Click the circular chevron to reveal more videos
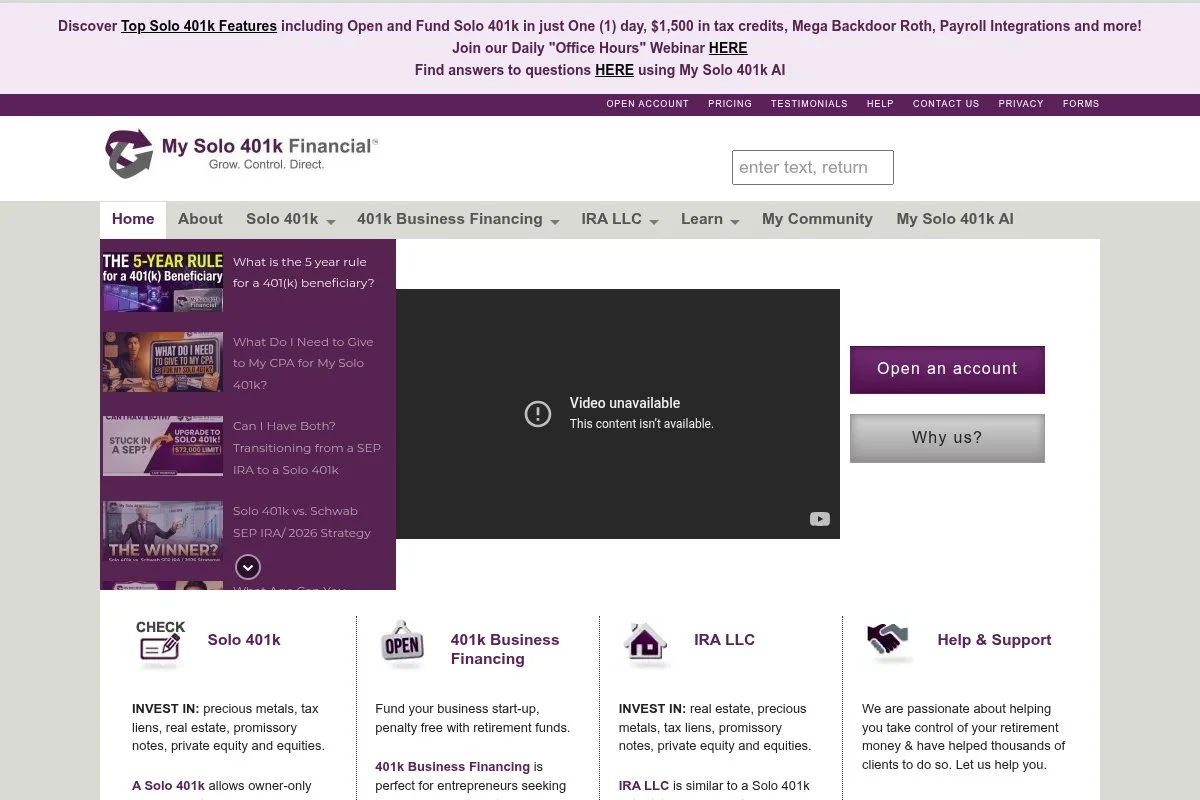Screen dimensions: 1200x800 [248, 567]
